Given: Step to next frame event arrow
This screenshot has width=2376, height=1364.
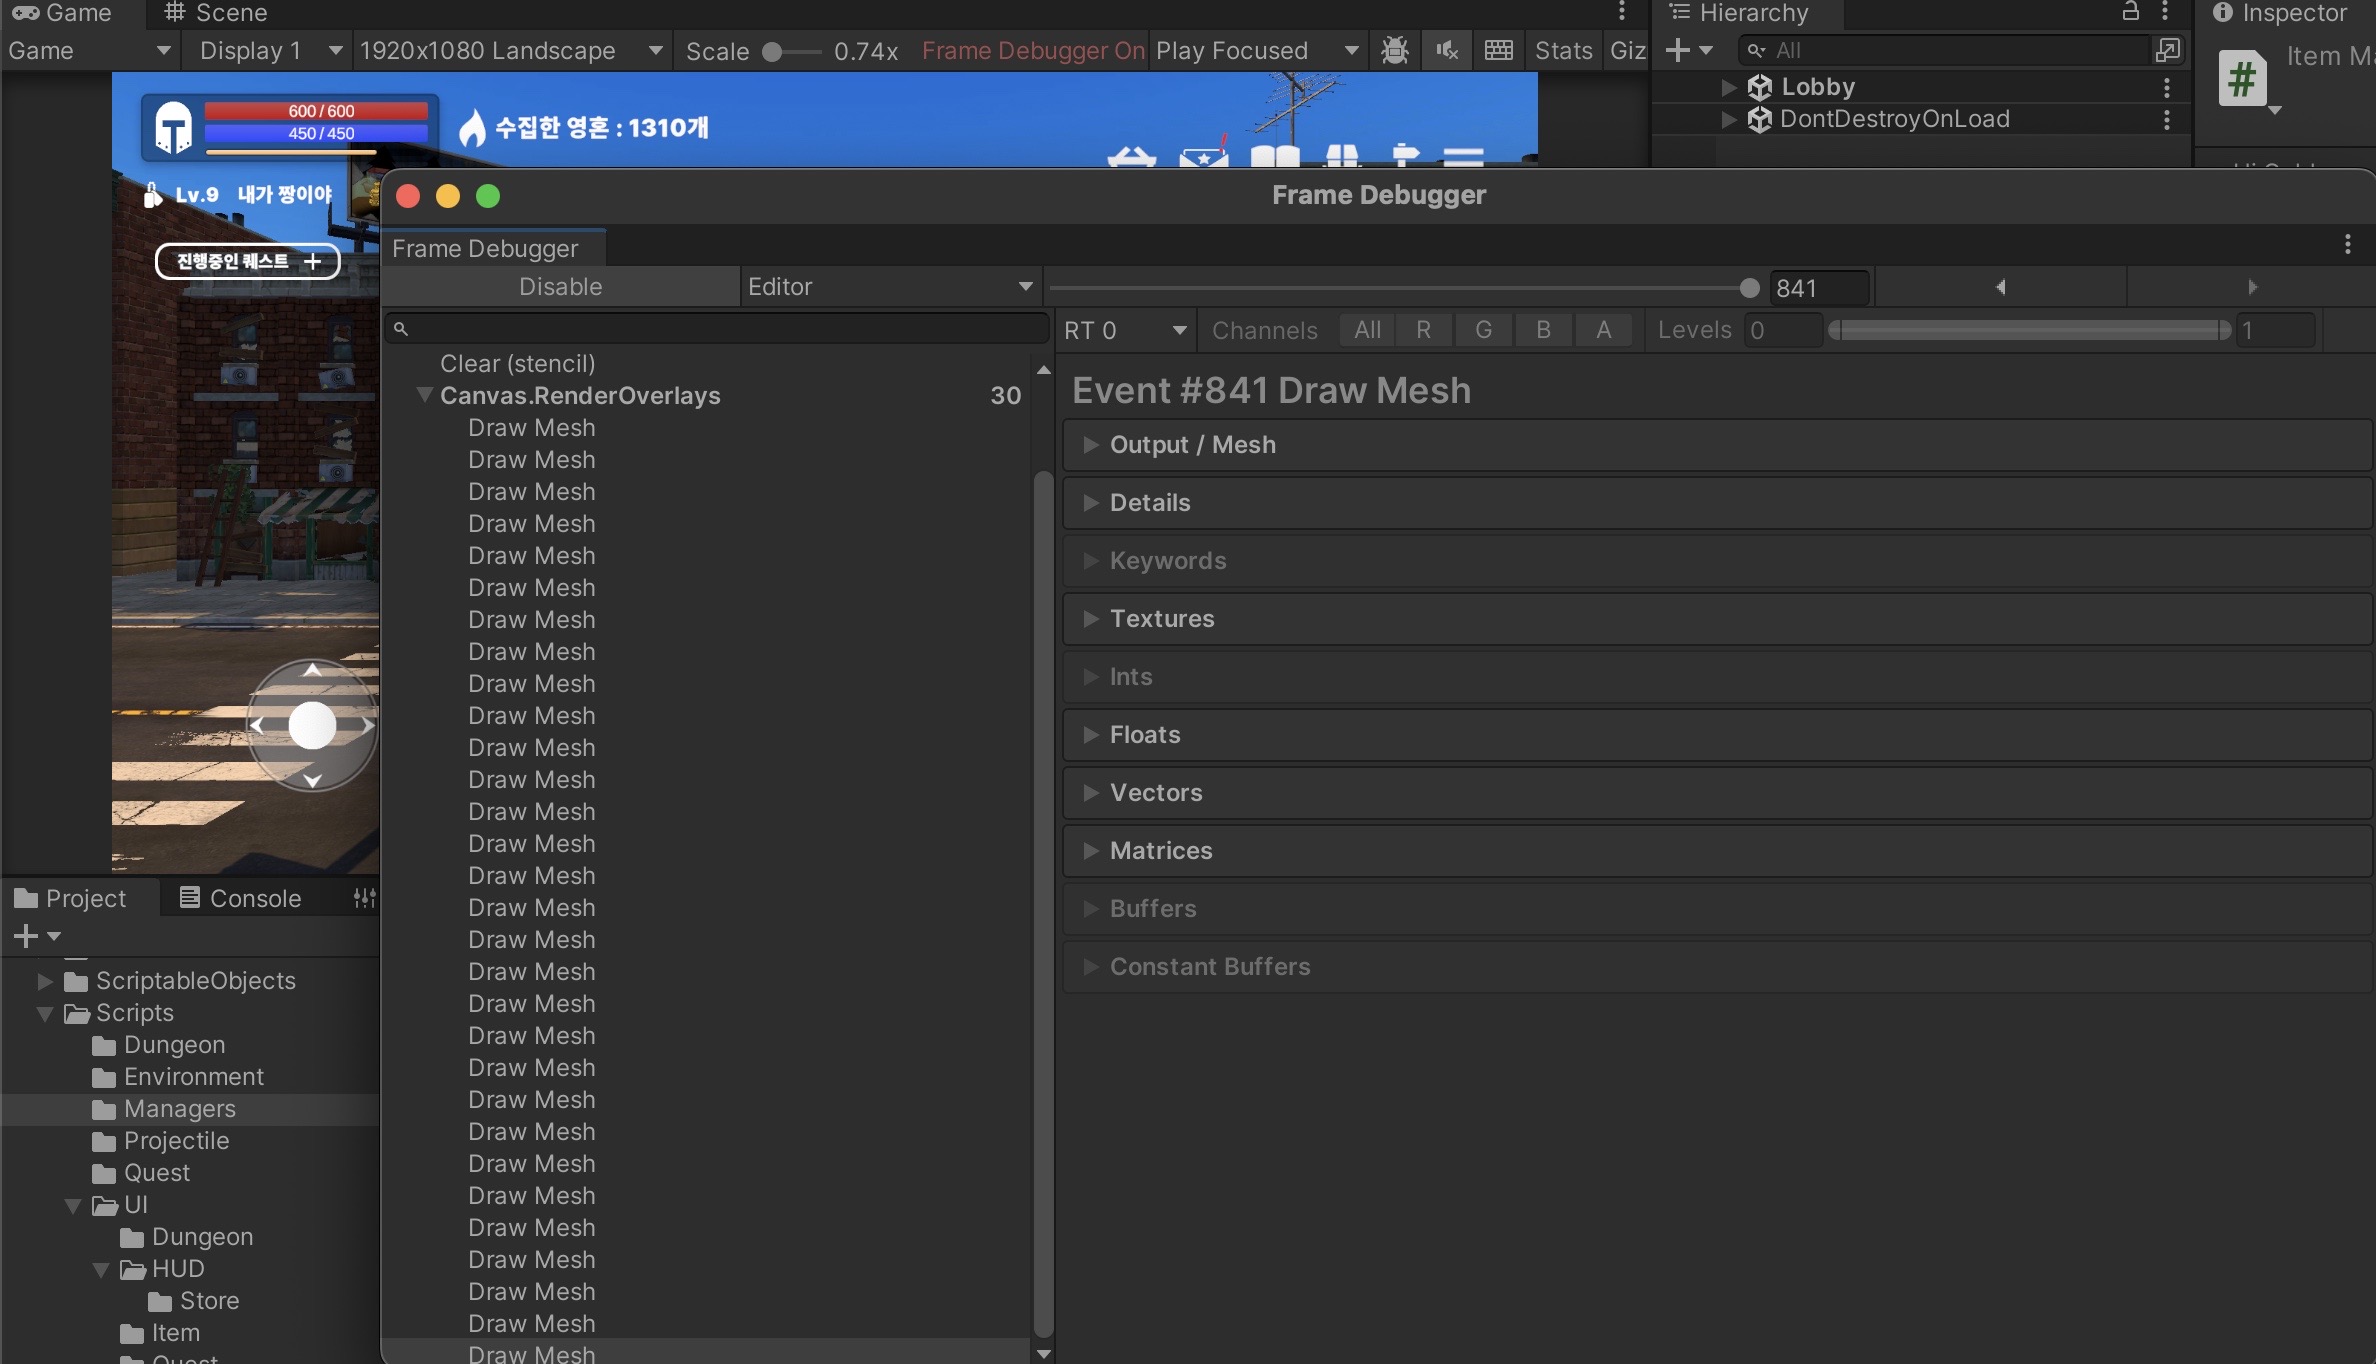Looking at the screenshot, I should (x=2252, y=287).
